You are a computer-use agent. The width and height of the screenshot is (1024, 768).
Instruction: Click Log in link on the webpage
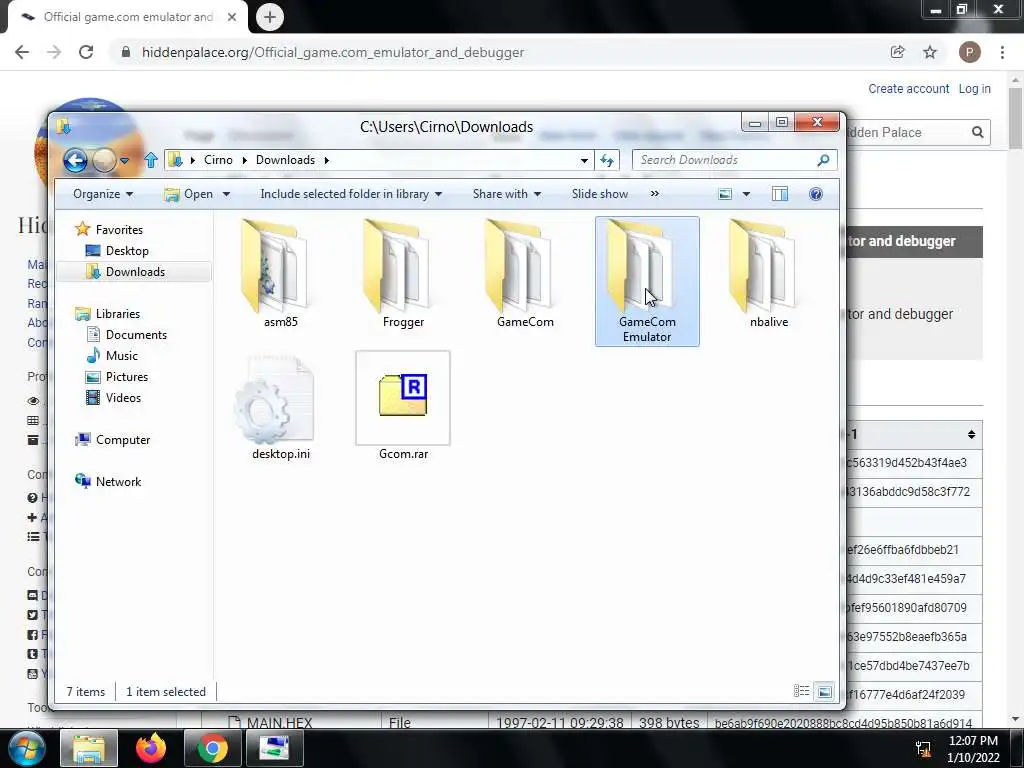click(x=974, y=89)
